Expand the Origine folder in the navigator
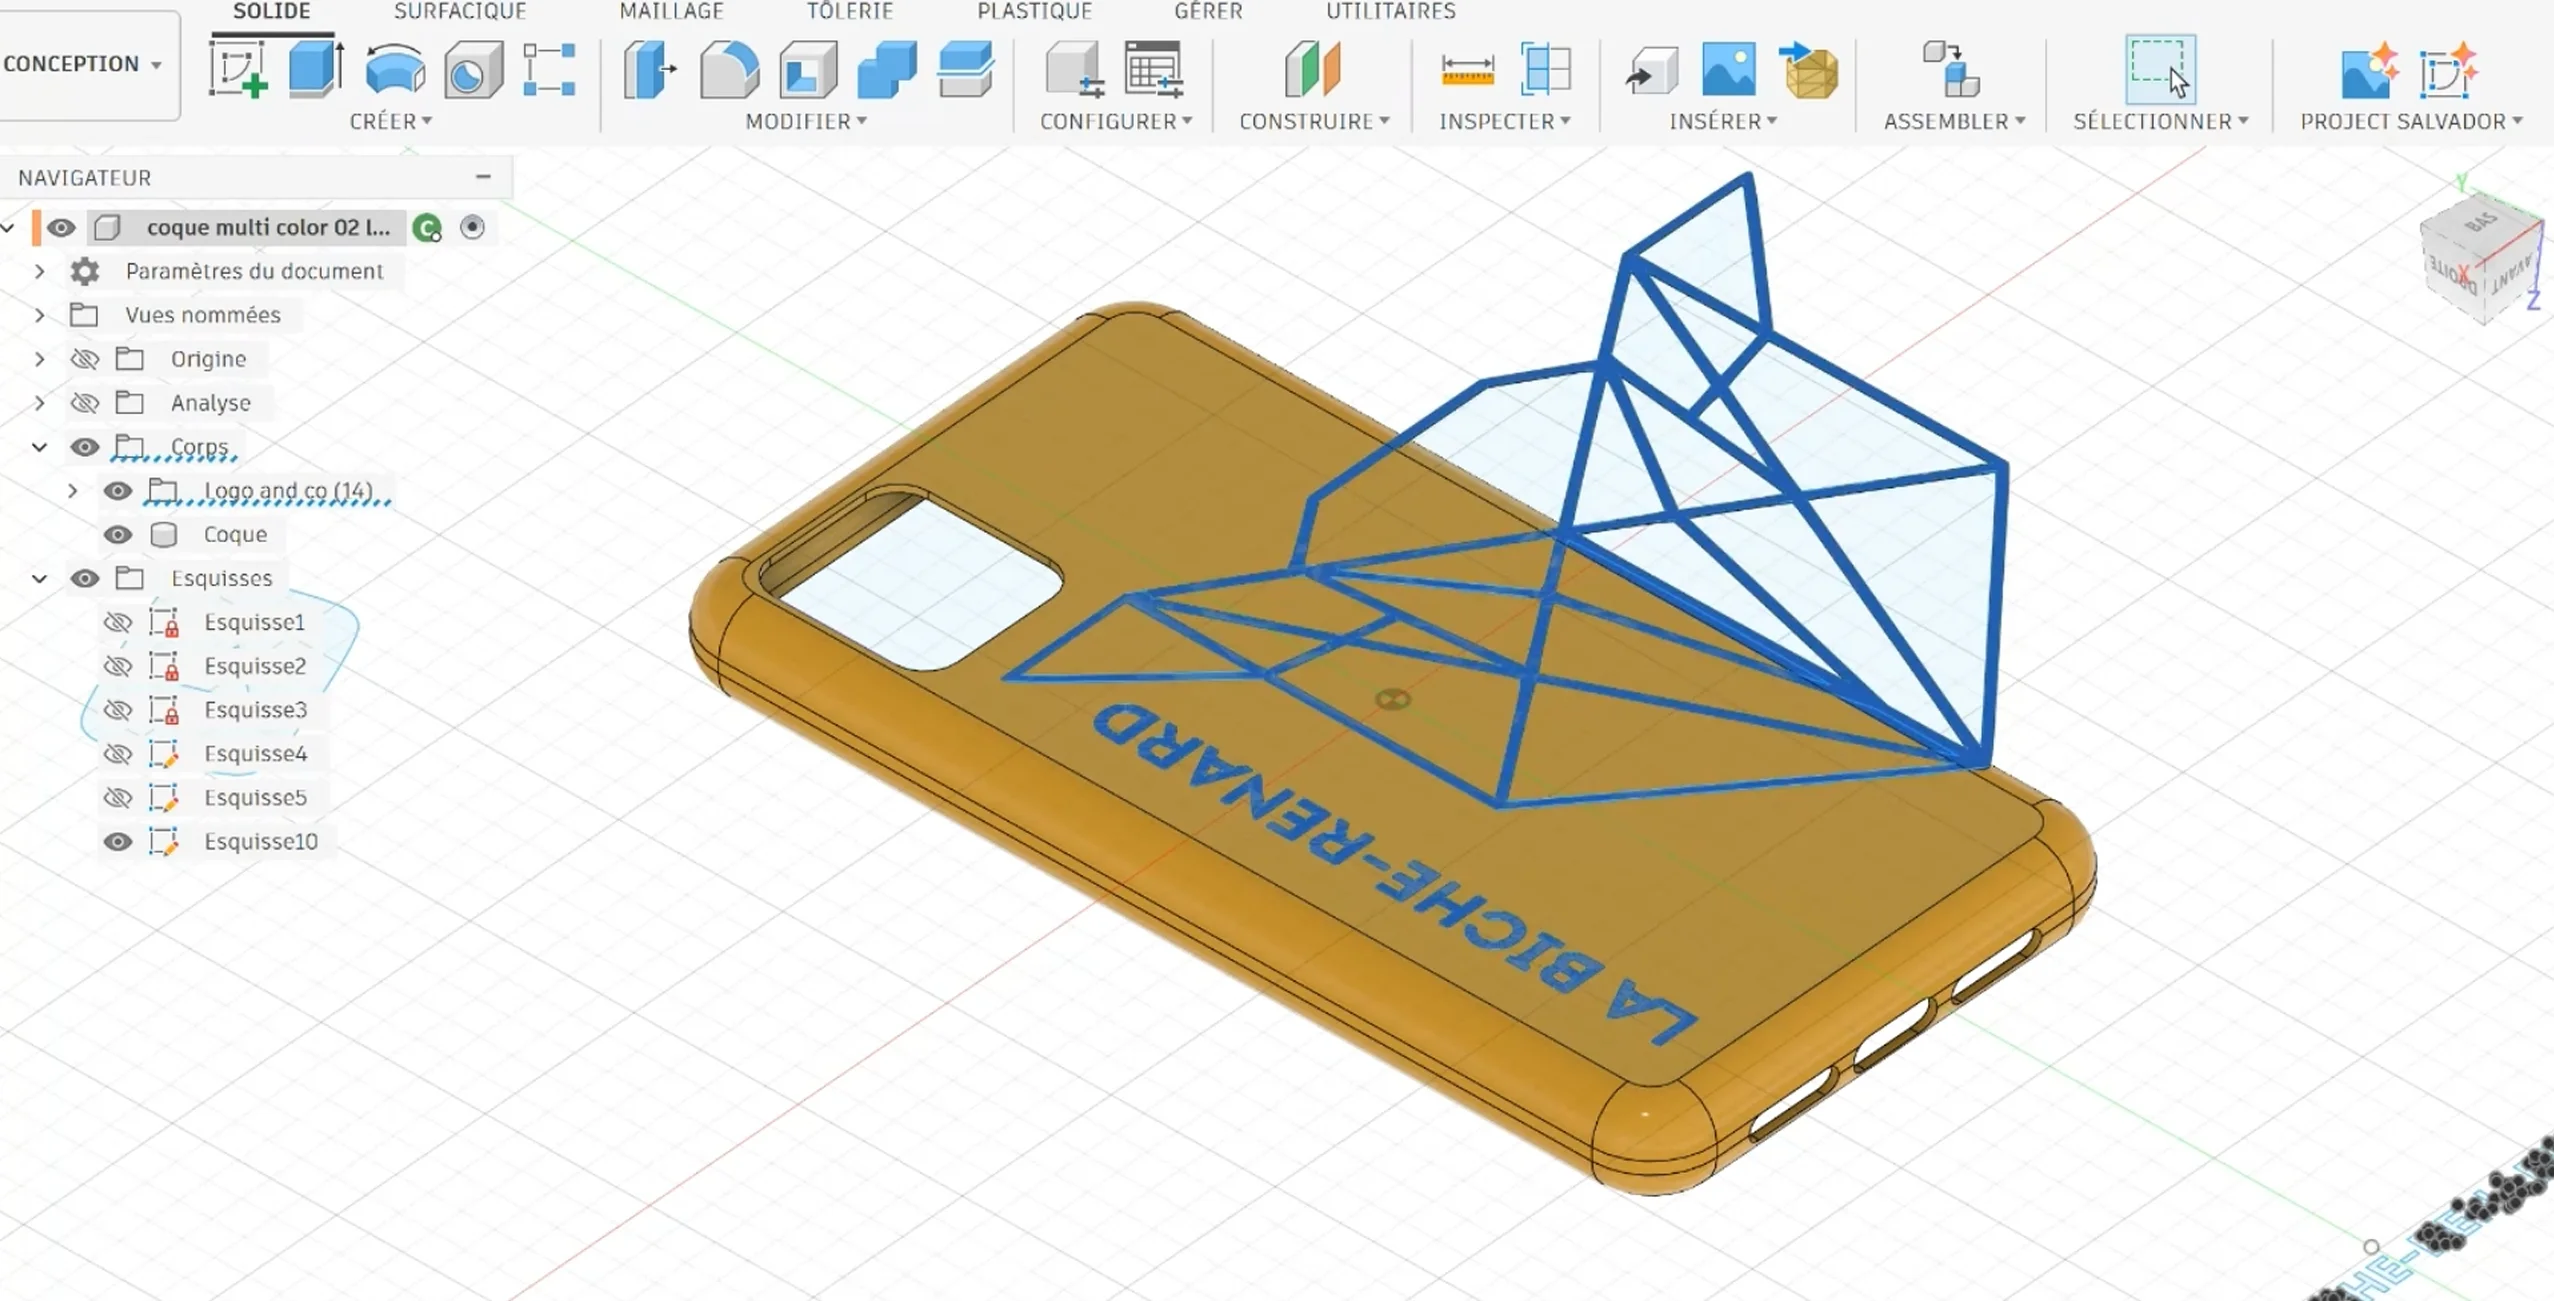This screenshot has width=2554, height=1301. 38,358
